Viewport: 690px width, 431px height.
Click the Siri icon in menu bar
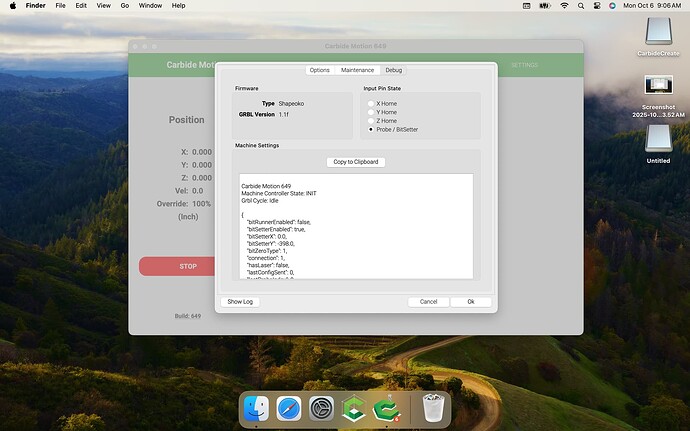[x=612, y=6]
